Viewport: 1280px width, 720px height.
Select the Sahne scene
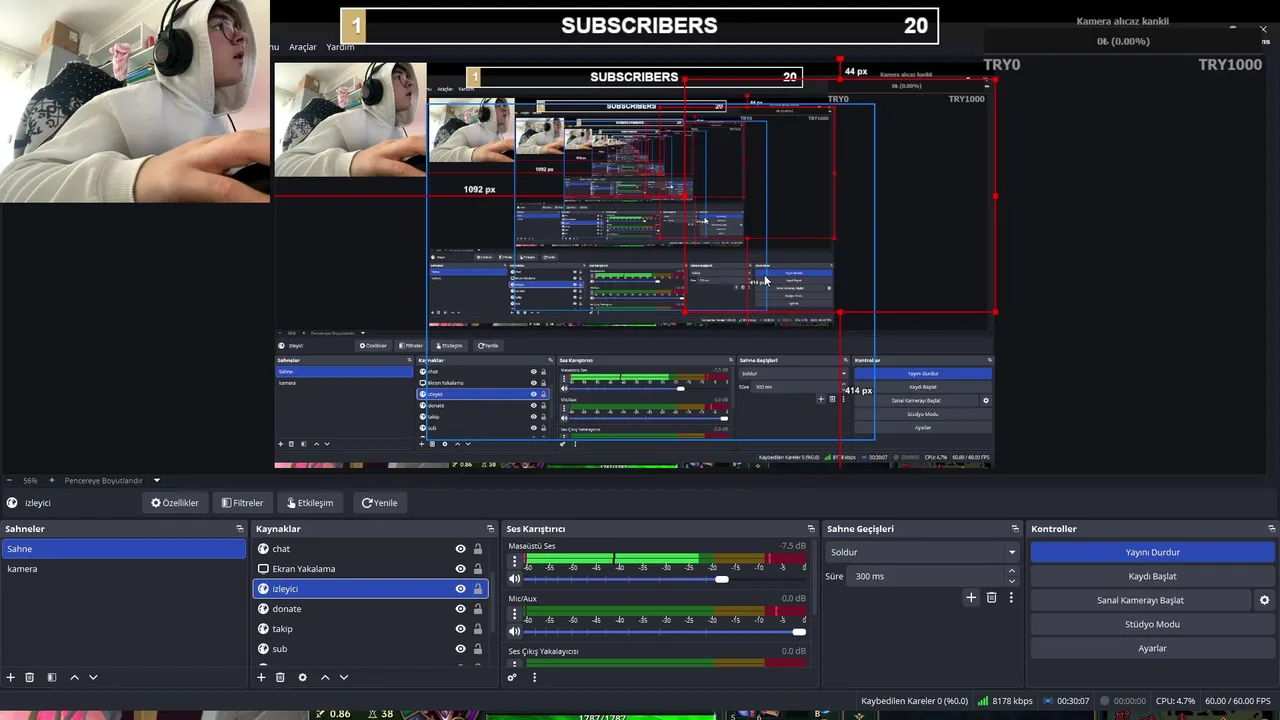point(123,549)
